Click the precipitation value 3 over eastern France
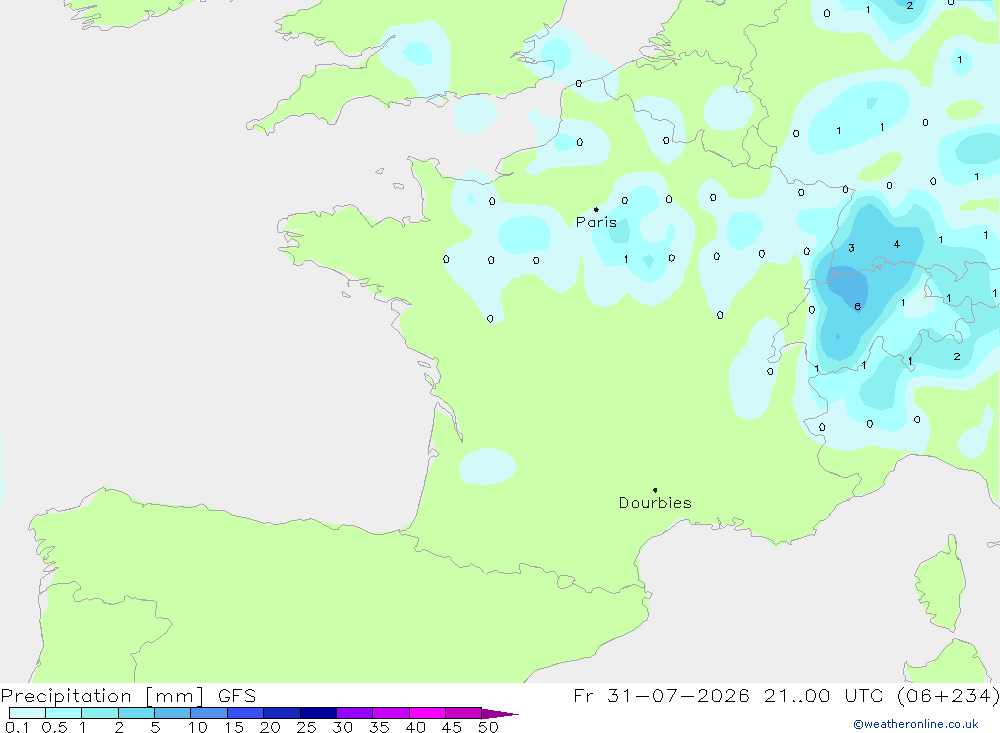Image resolution: width=1000 pixels, height=733 pixels. coord(851,248)
